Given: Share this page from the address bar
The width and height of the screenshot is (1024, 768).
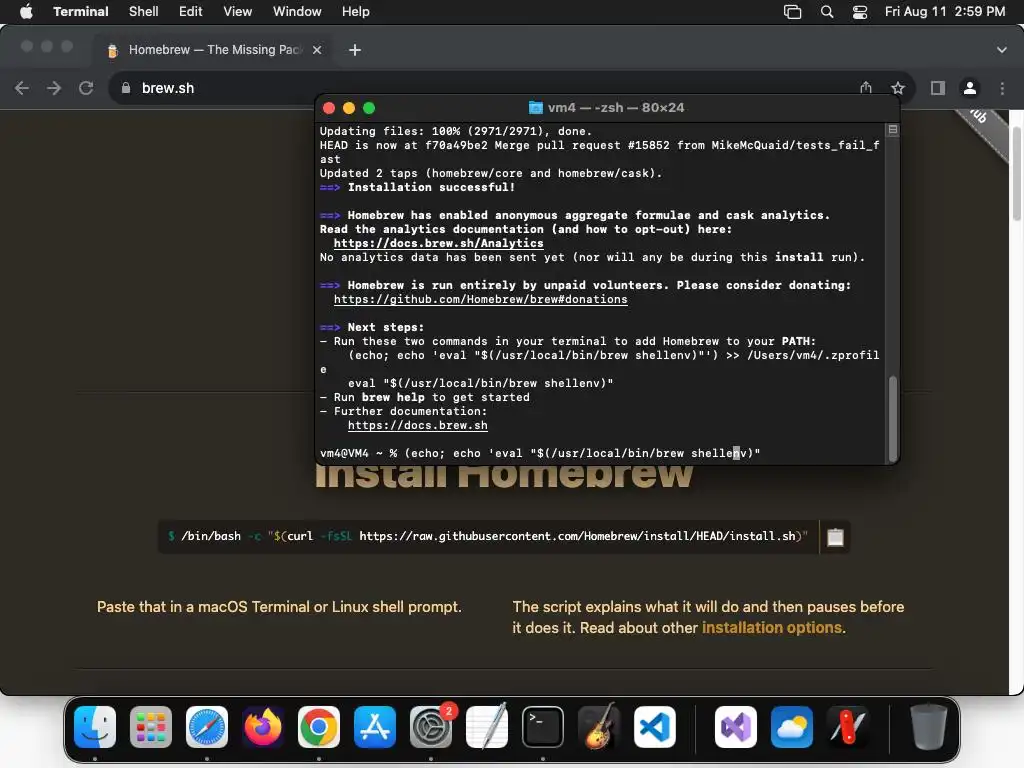Looking at the screenshot, I should click(x=866, y=88).
